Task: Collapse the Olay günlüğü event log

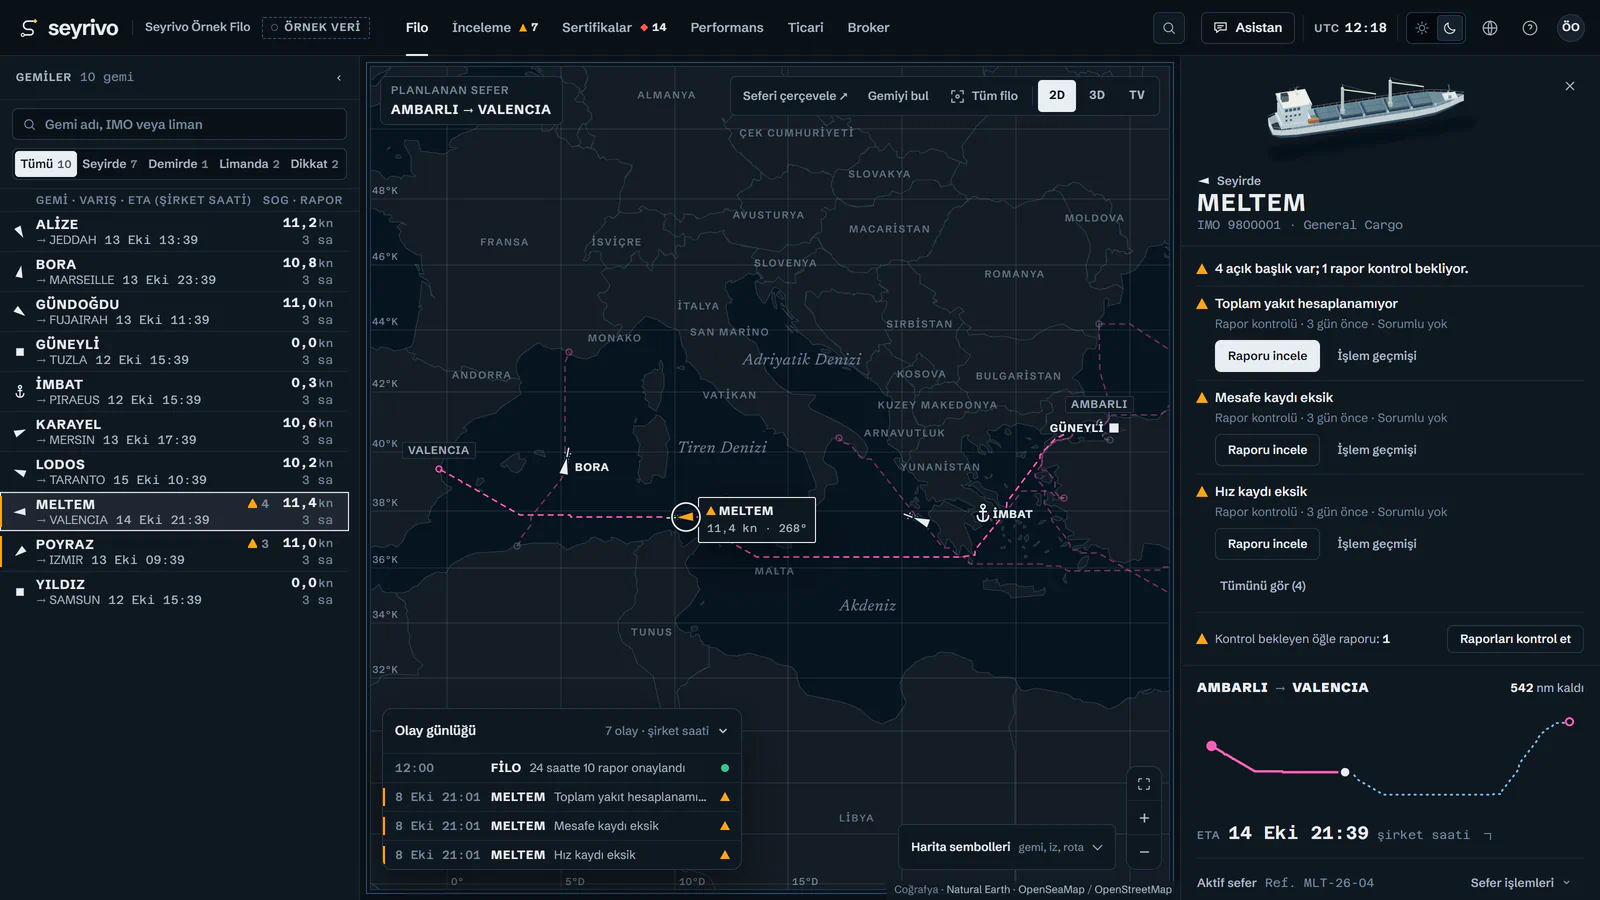Action: pyautogui.click(x=723, y=731)
